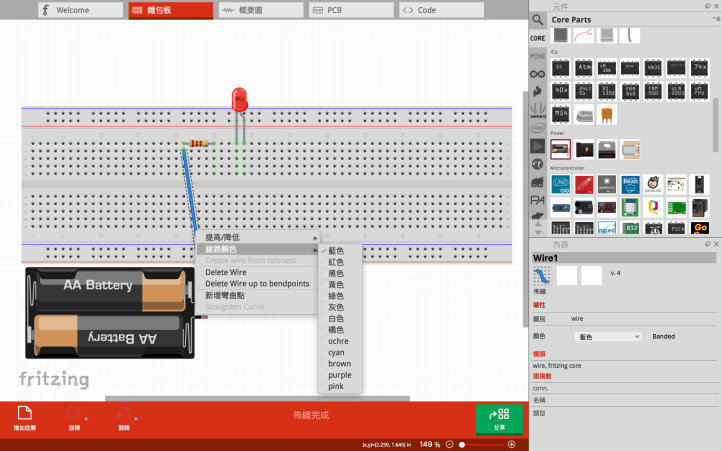Open the MINE parts bin
Image resolution: width=722 pixels, height=451 pixels.
pos(538,55)
